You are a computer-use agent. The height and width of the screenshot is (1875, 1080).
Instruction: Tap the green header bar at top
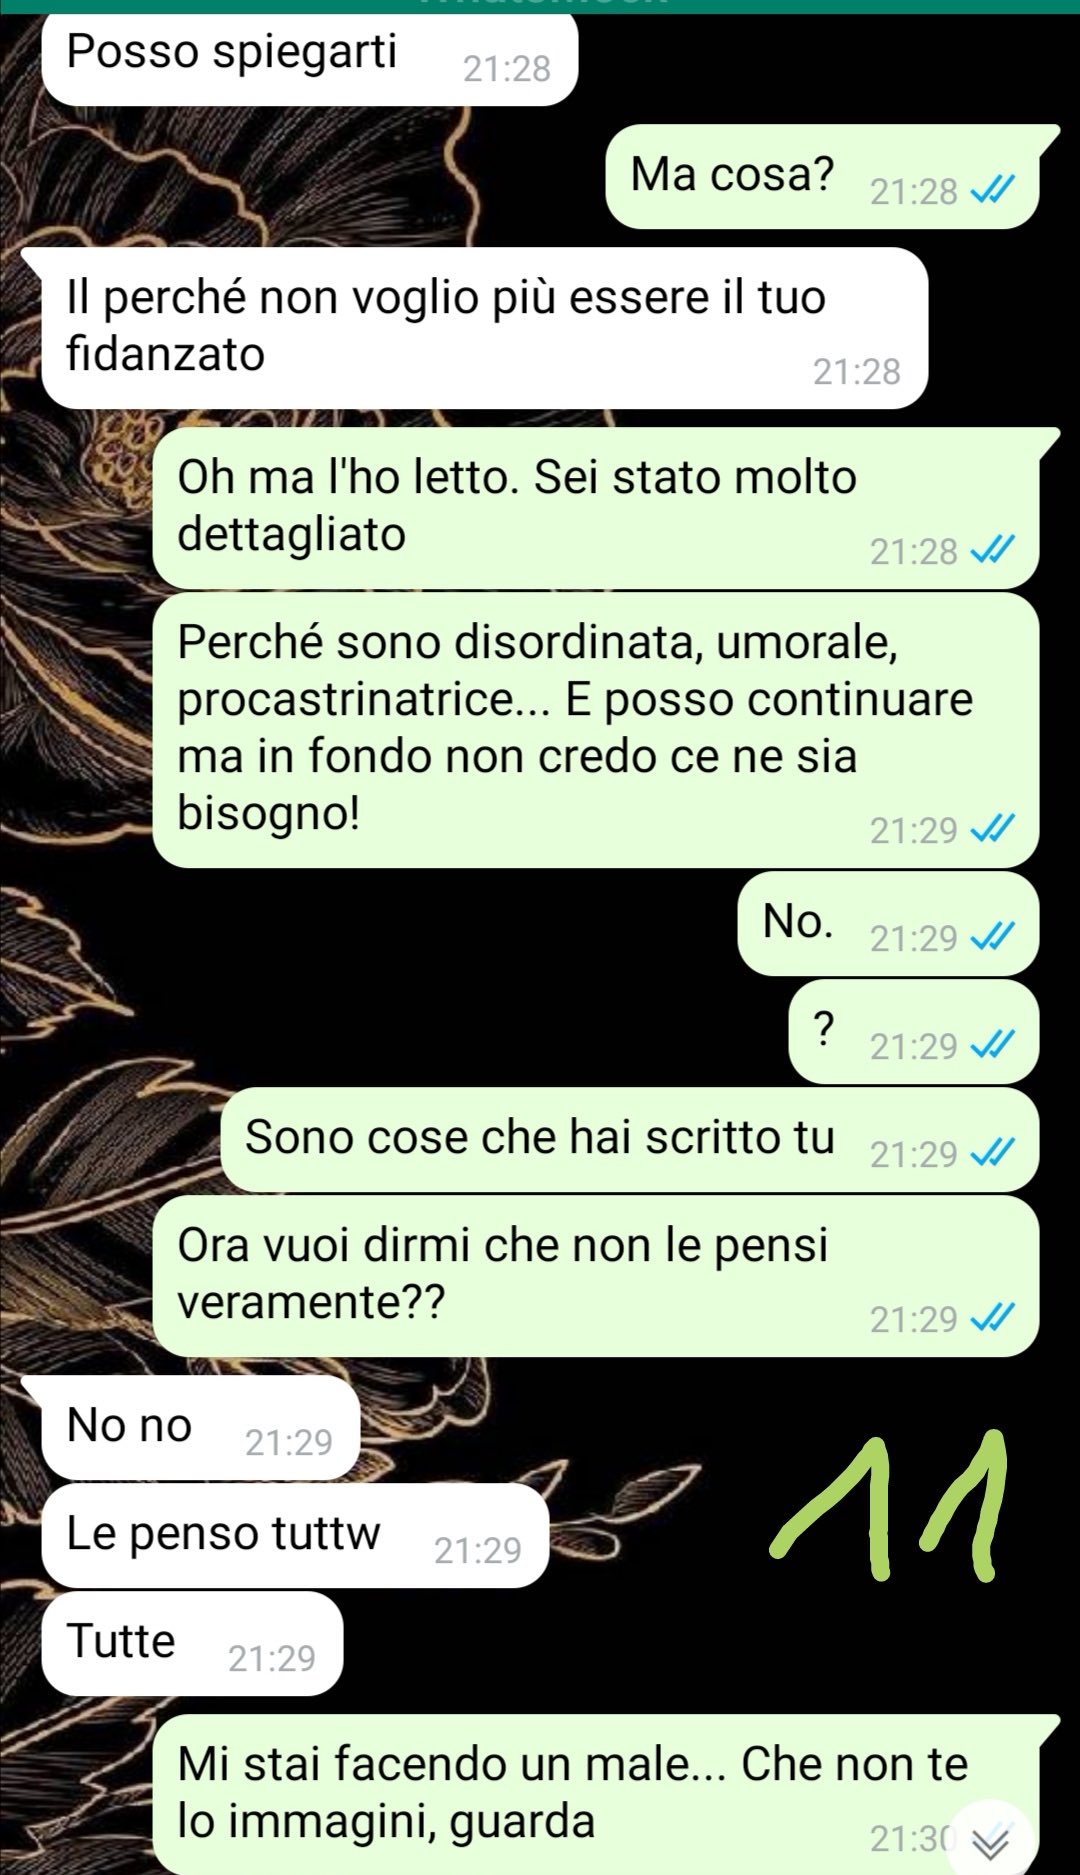pos(540,6)
